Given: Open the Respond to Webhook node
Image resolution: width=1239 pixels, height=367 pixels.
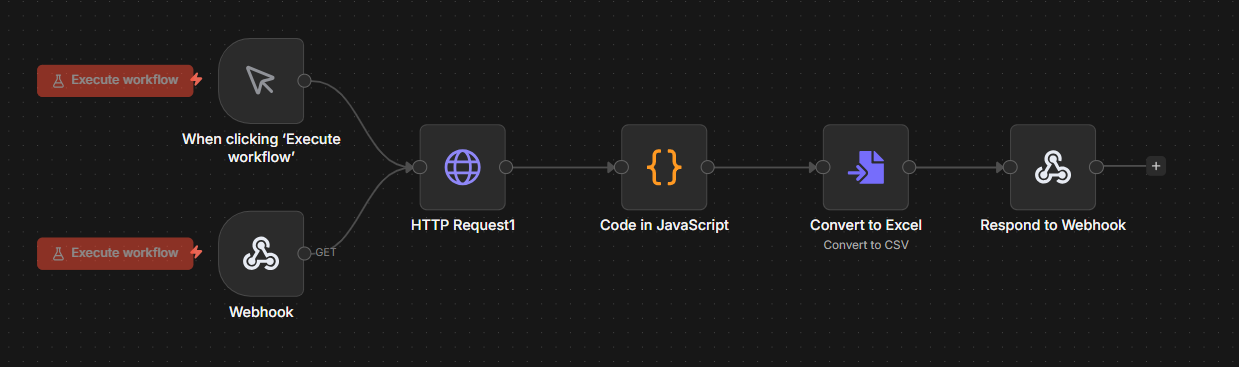Looking at the screenshot, I should pos(1053,167).
